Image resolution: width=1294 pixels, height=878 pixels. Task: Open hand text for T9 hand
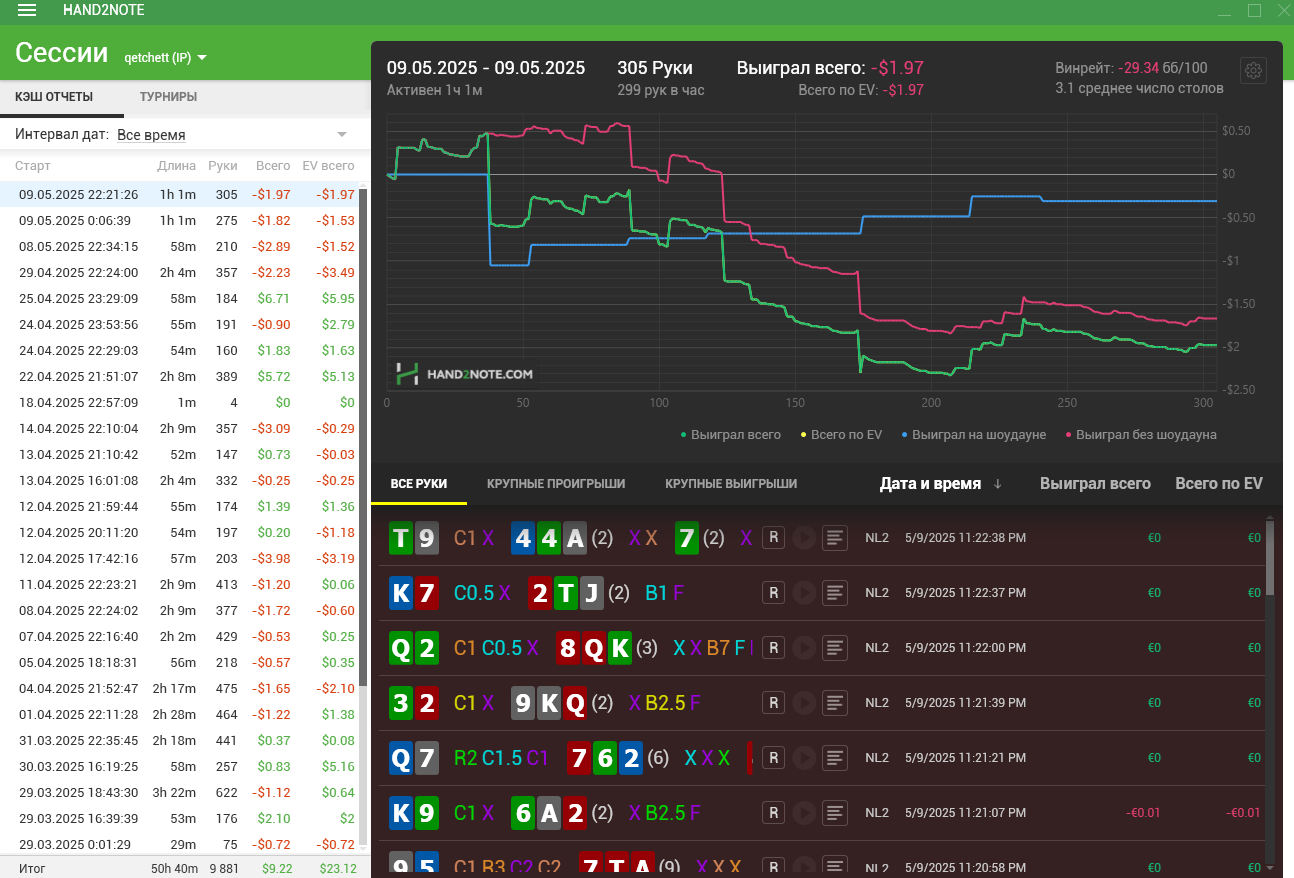click(x=835, y=538)
